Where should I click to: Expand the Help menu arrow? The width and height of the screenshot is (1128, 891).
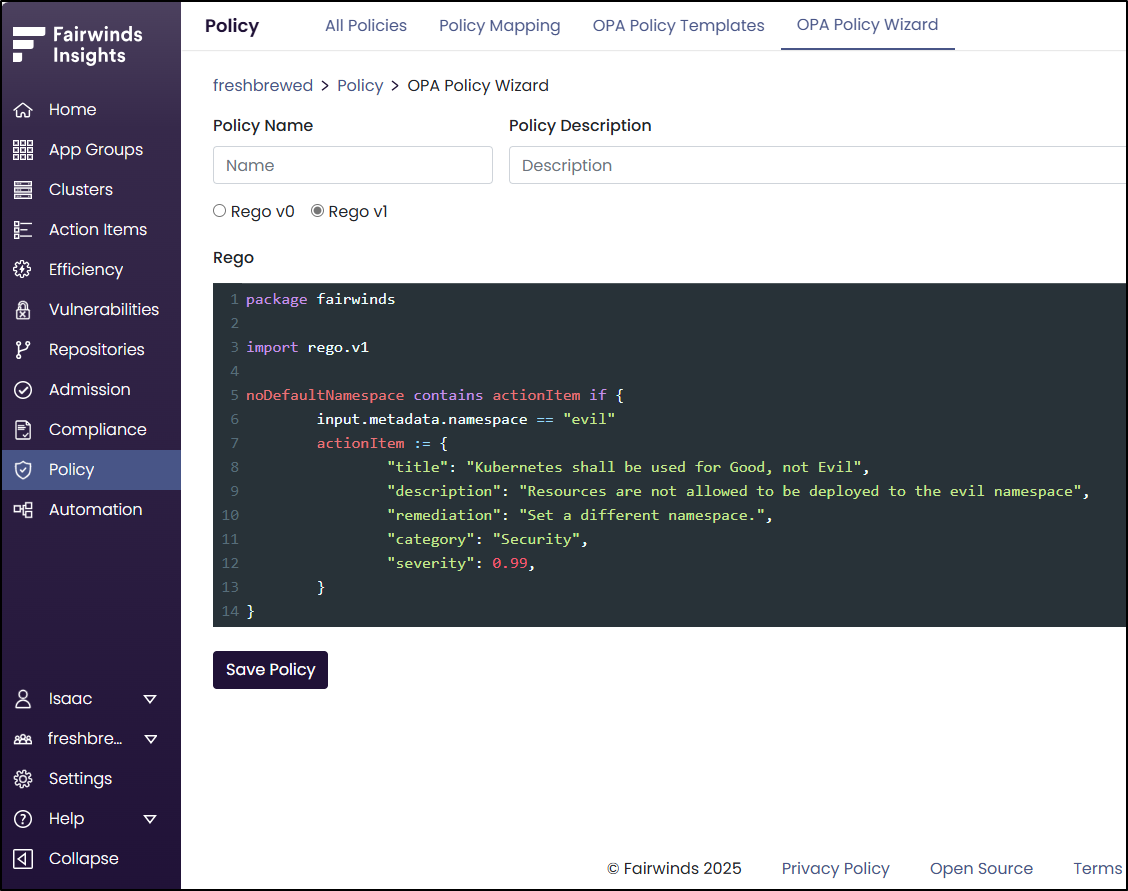point(150,819)
